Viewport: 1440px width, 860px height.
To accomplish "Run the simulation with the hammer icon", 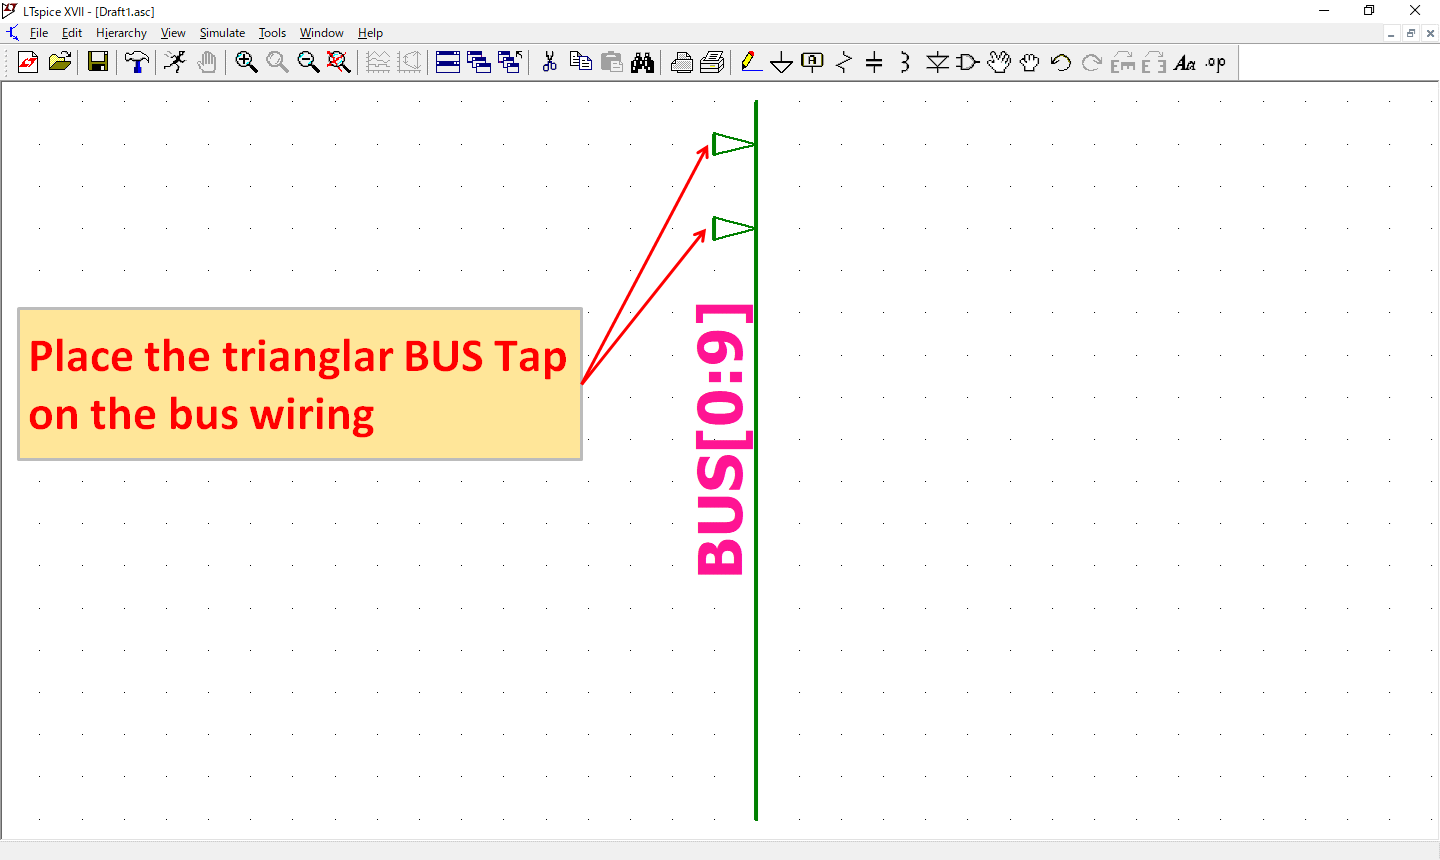I will click(x=137, y=62).
